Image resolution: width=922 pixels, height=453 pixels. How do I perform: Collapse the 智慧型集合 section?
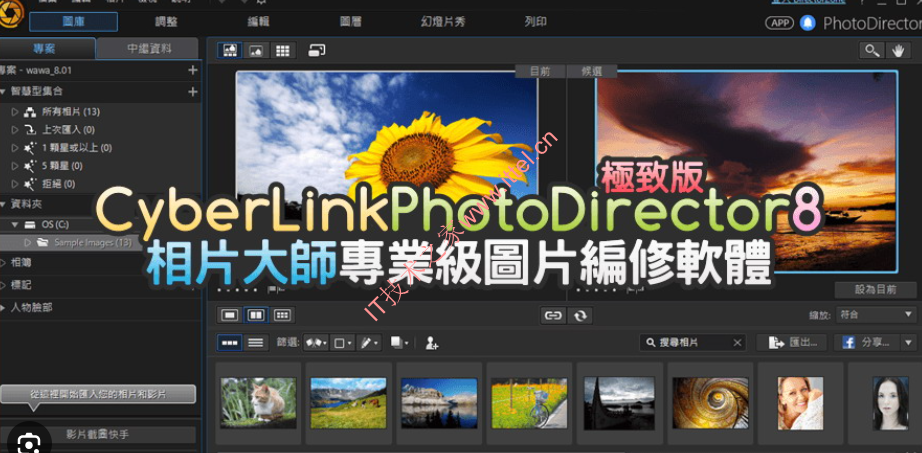[4, 92]
